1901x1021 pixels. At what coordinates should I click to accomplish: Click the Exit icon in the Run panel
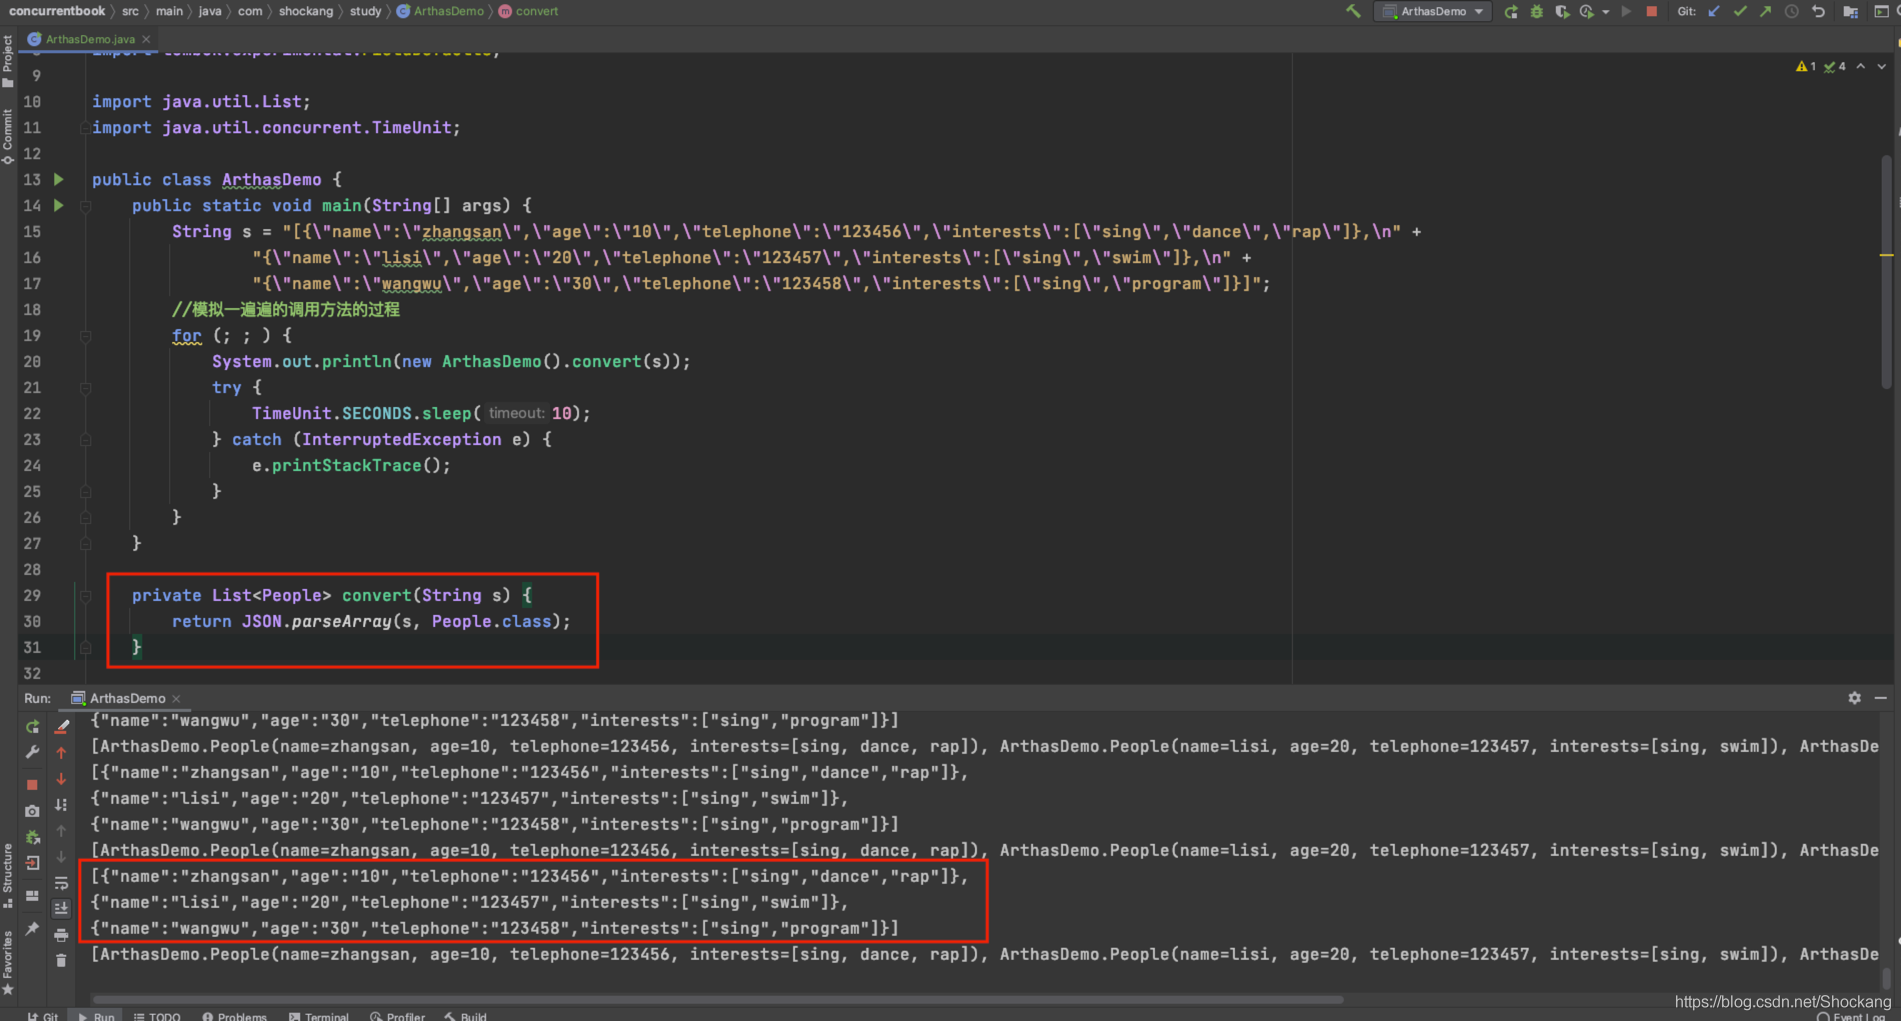point(32,863)
